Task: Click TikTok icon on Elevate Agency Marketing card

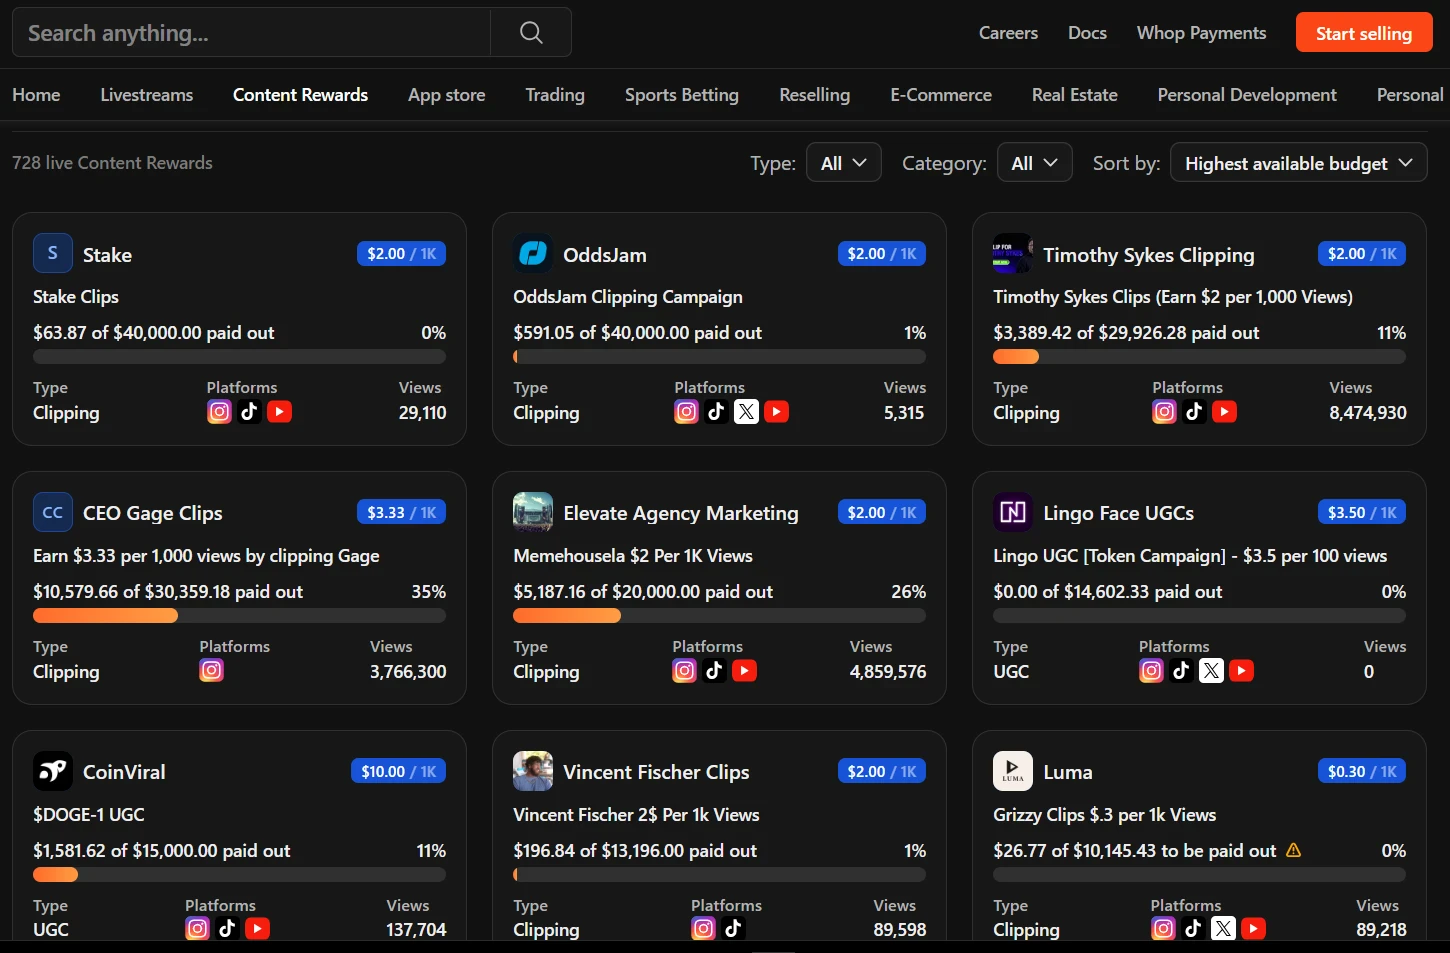Action: coord(714,671)
